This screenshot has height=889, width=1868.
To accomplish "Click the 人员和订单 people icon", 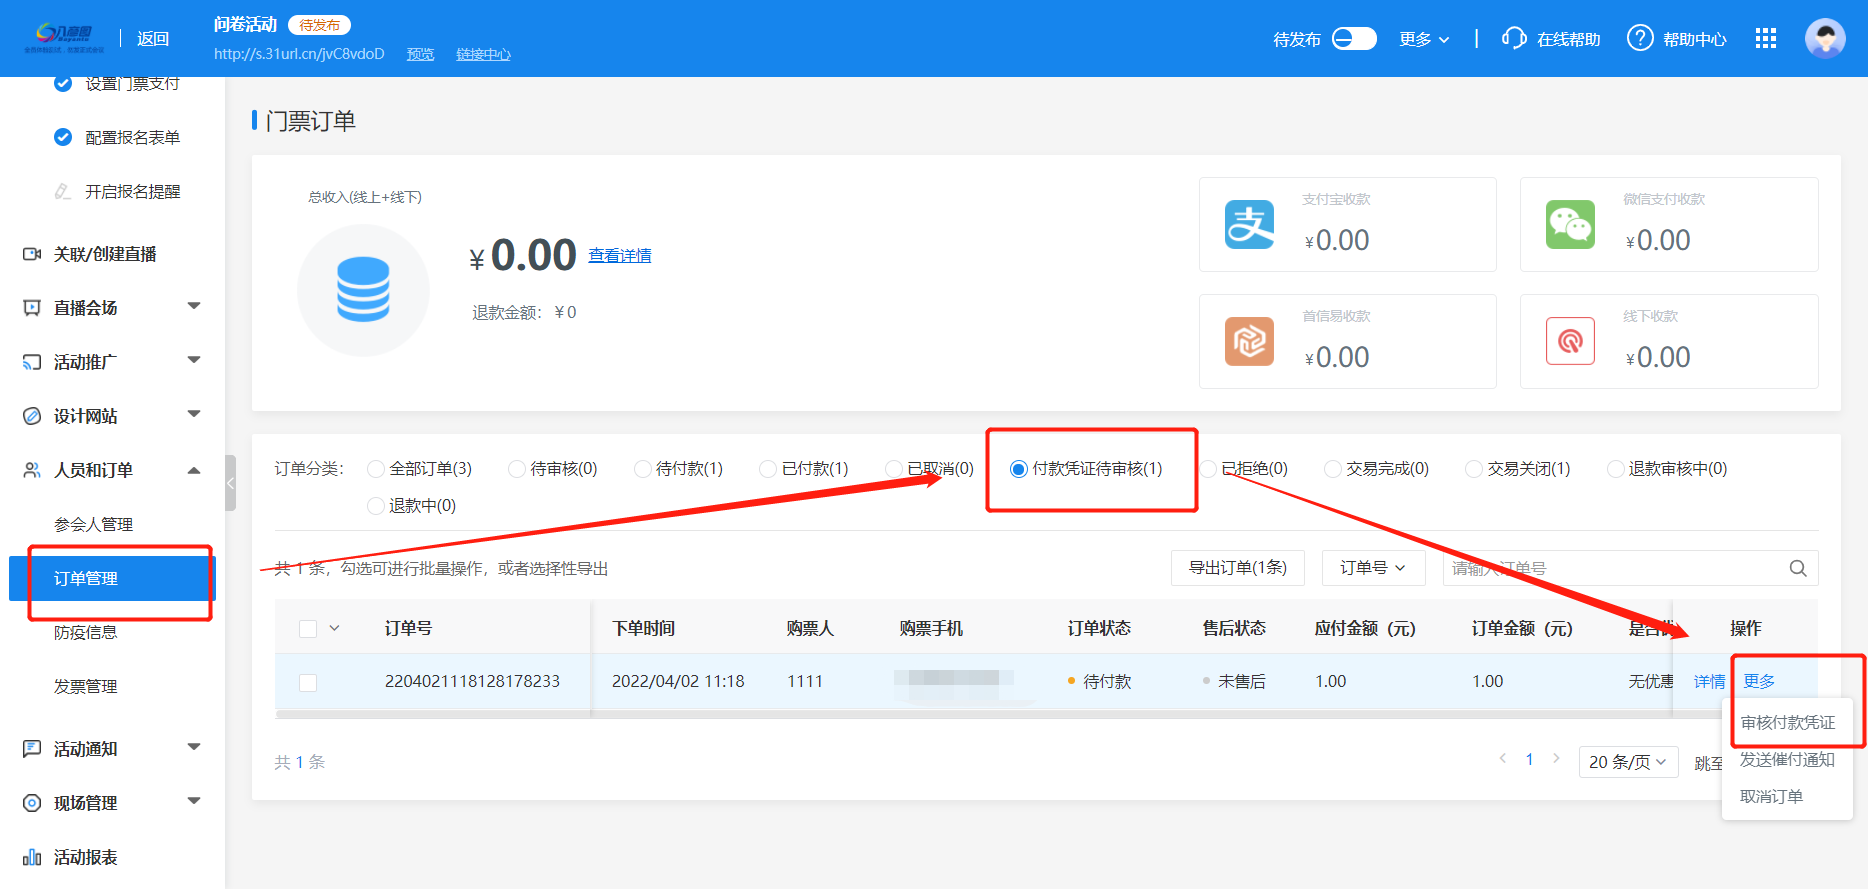I will pos(32,470).
